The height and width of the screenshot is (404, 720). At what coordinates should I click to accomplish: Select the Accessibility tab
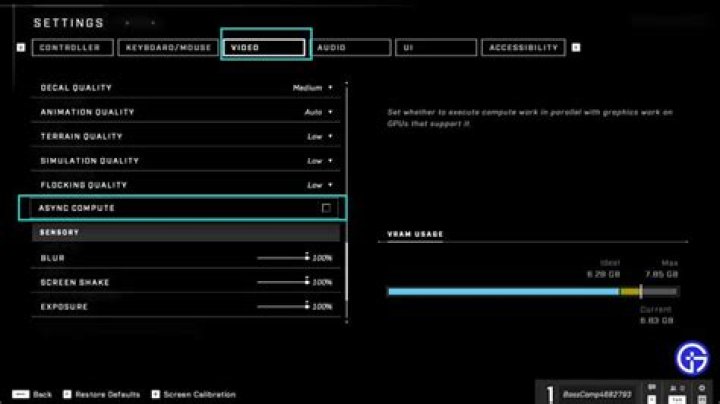pos(523,47)
